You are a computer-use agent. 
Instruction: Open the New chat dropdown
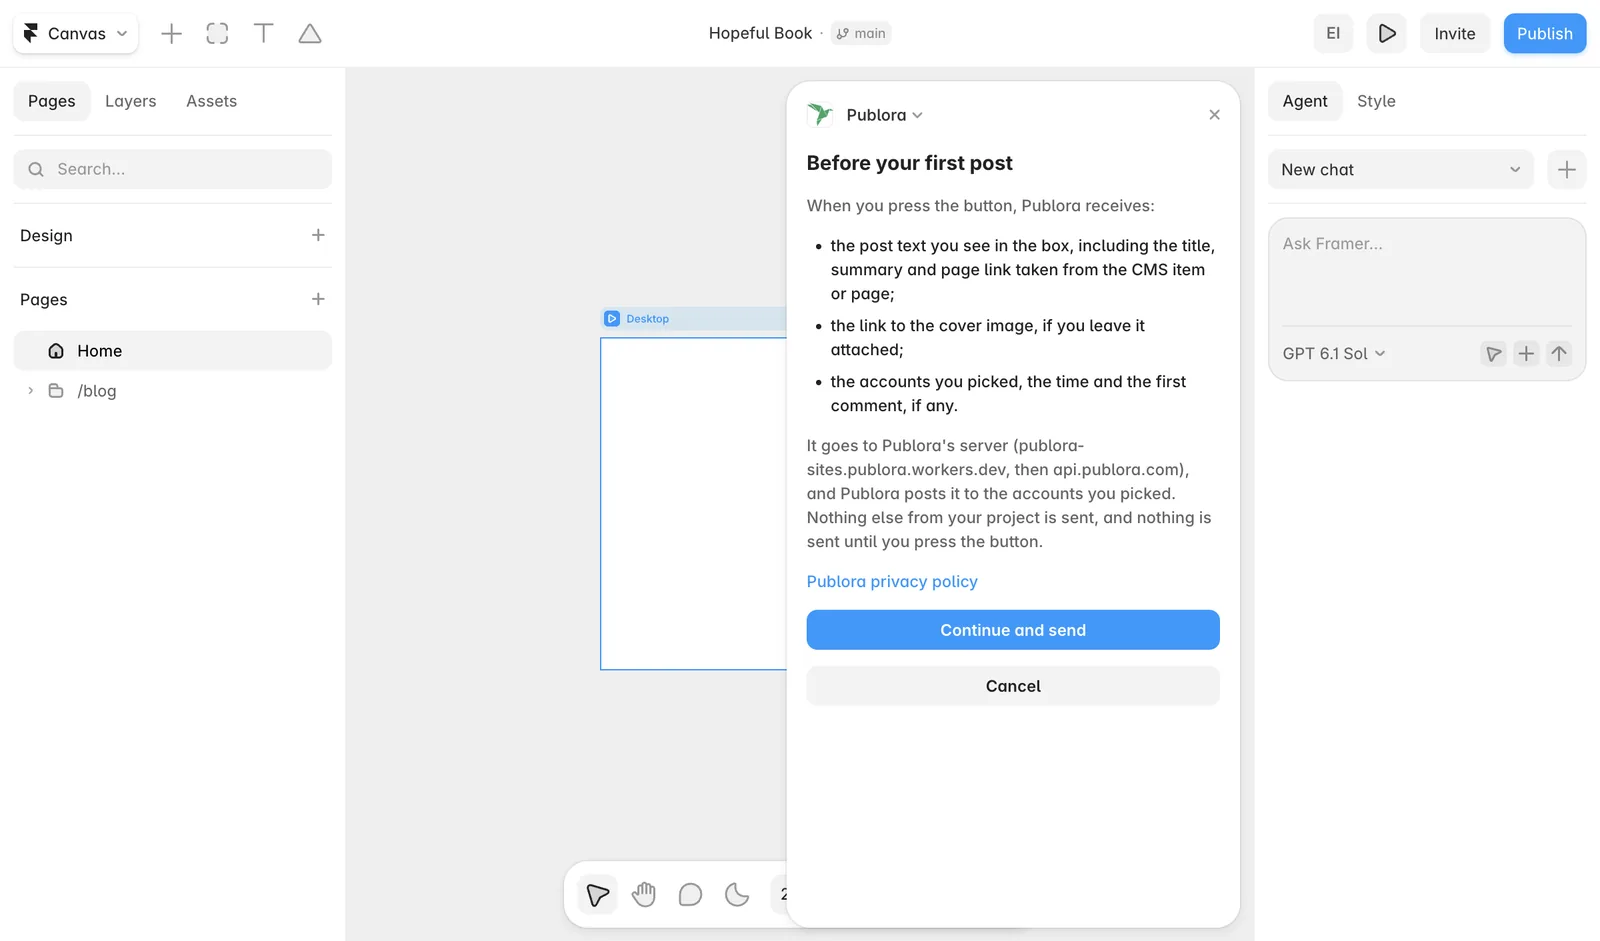coord(1400,169)
